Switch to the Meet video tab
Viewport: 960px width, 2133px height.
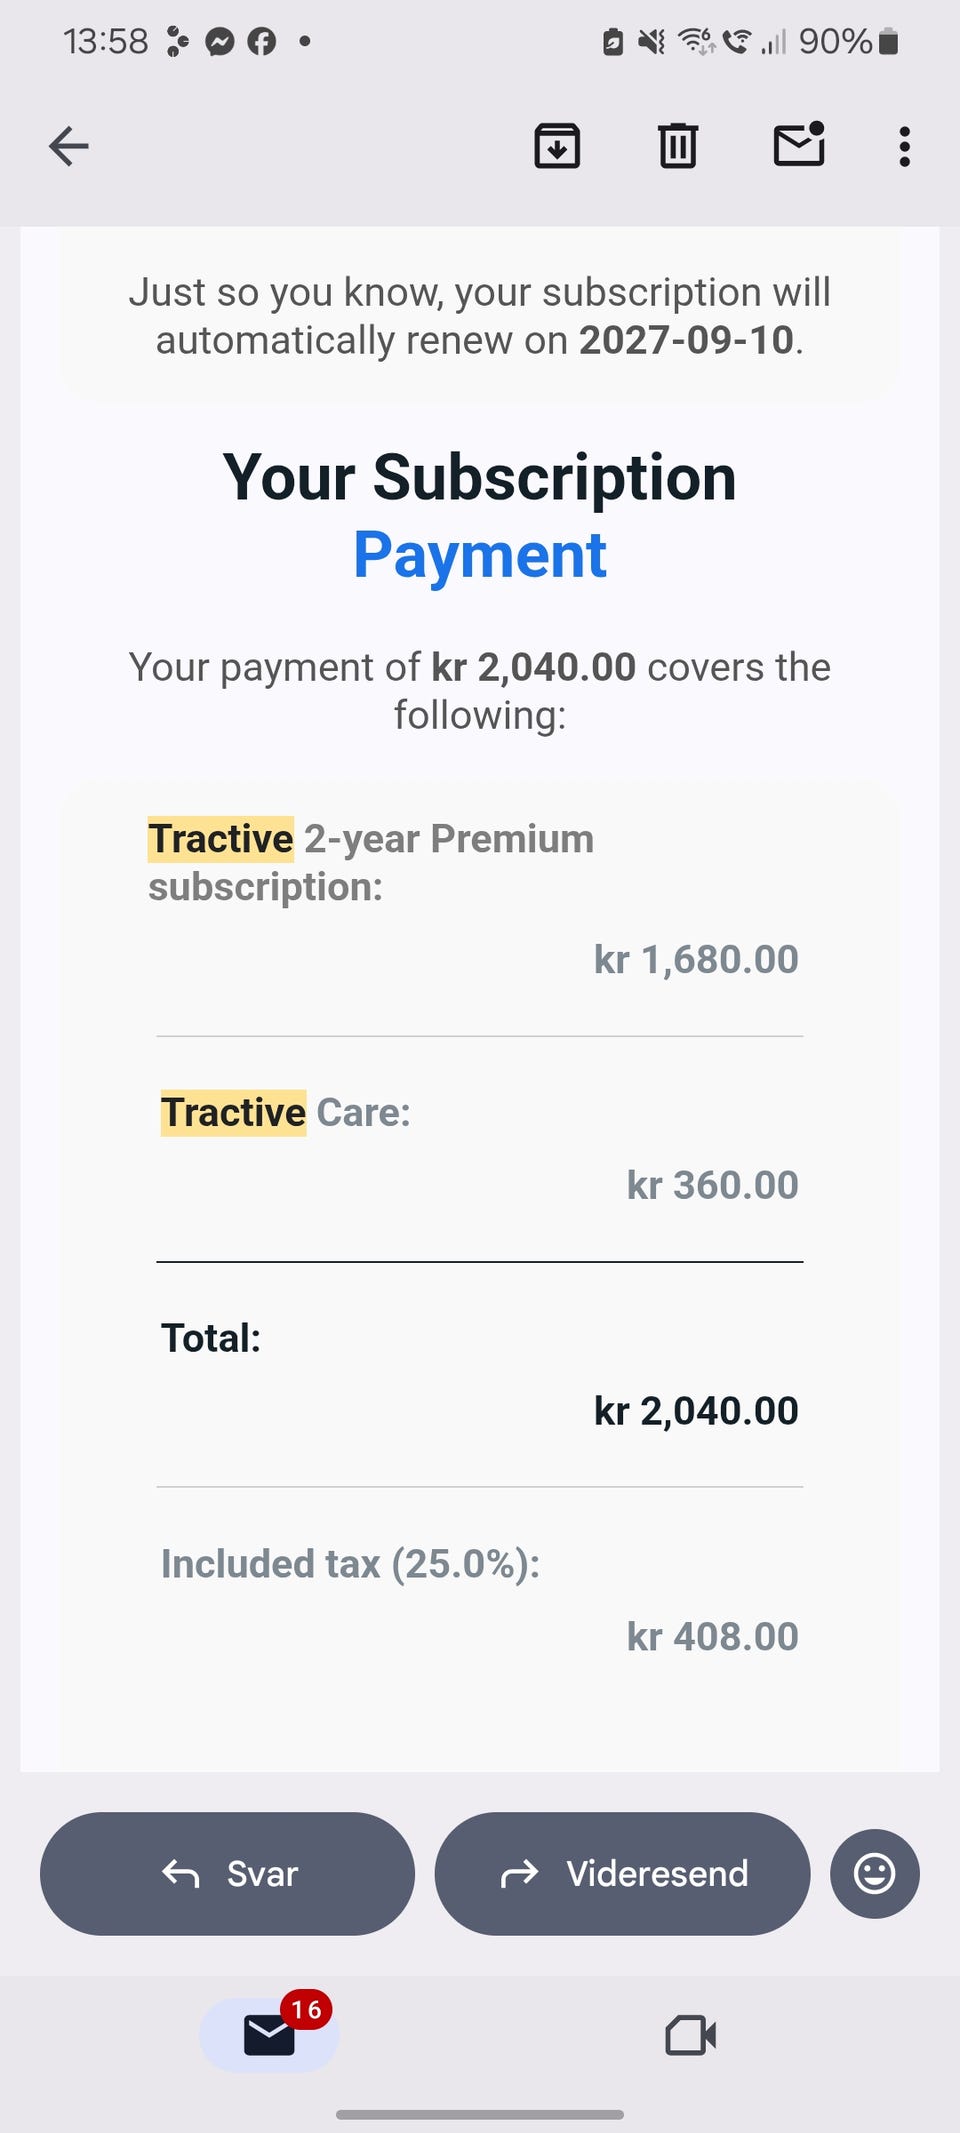[x=690, y=2034]
